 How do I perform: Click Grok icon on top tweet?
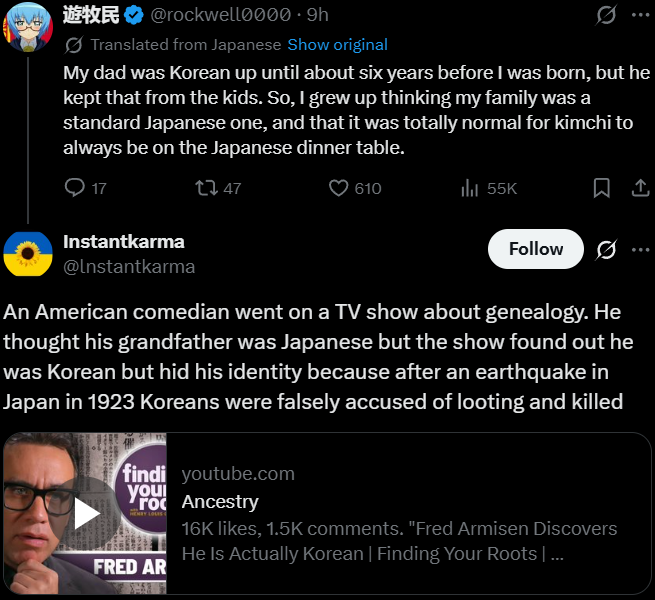coord(606,15)
